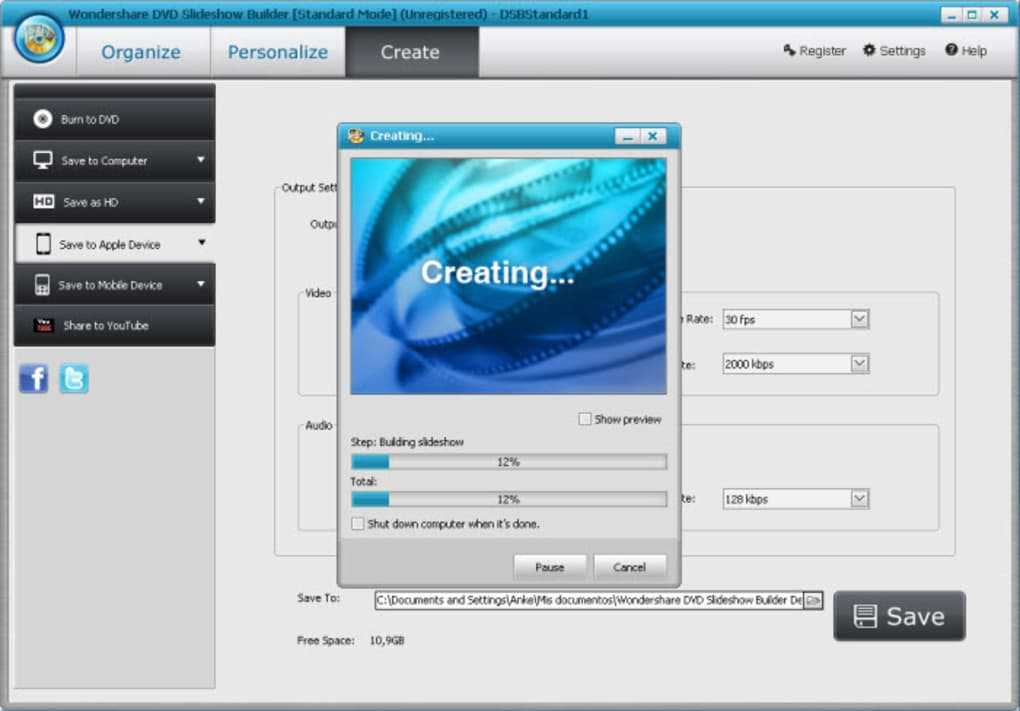Select the Create tab

click(x=410, y=53)
